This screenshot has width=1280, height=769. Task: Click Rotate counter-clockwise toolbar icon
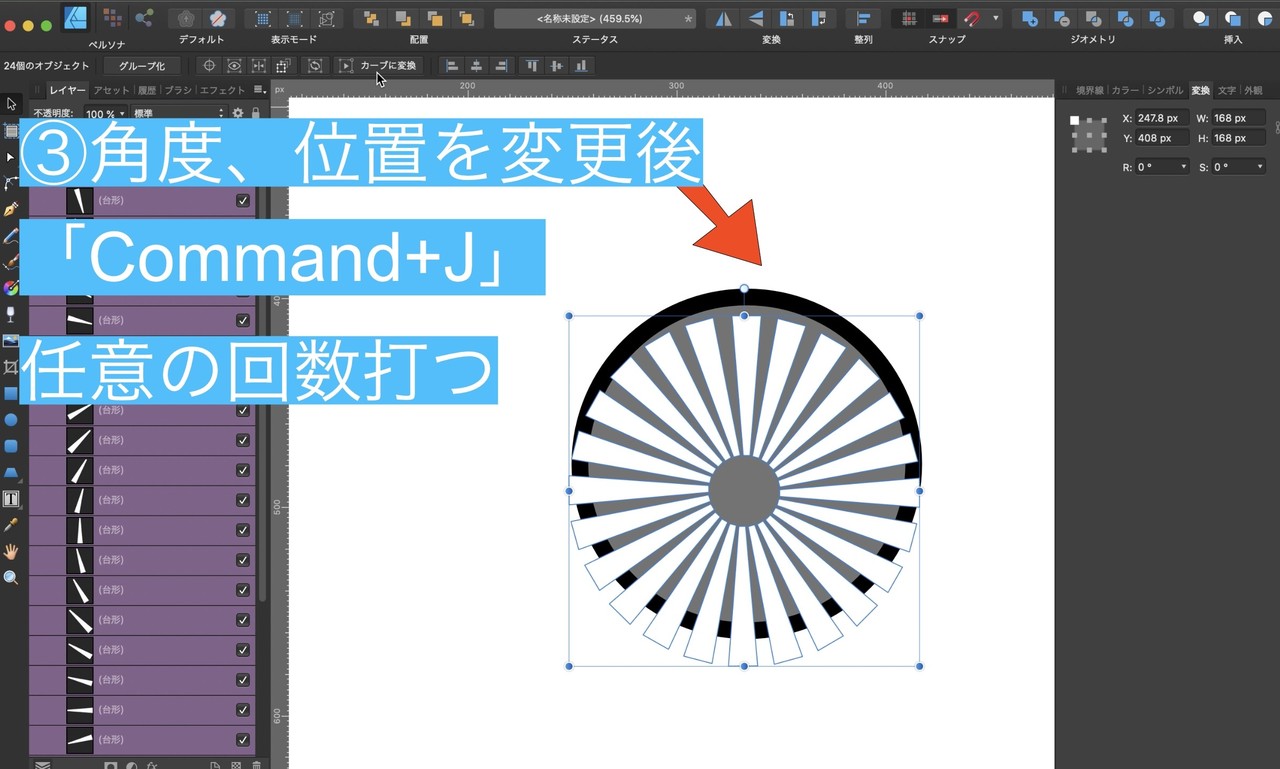tap(788, 18)
